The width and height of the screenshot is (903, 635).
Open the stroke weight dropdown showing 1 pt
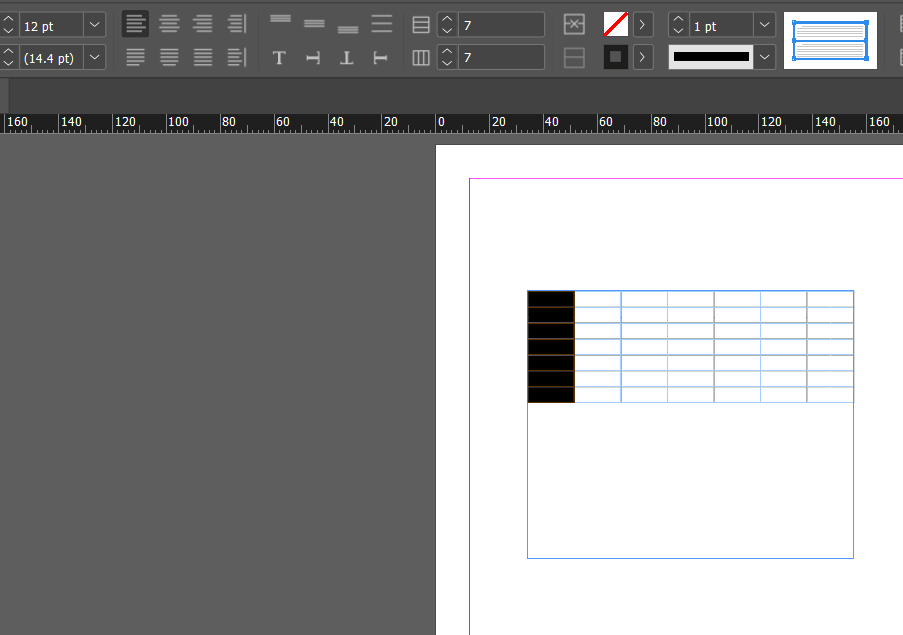(763, 24)
